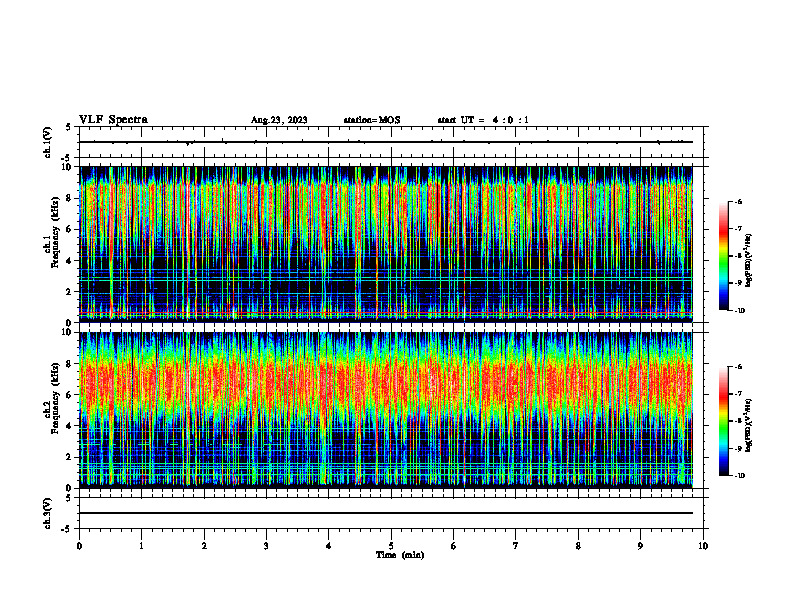Click the time axis tick label "10"

pos(703,546)
